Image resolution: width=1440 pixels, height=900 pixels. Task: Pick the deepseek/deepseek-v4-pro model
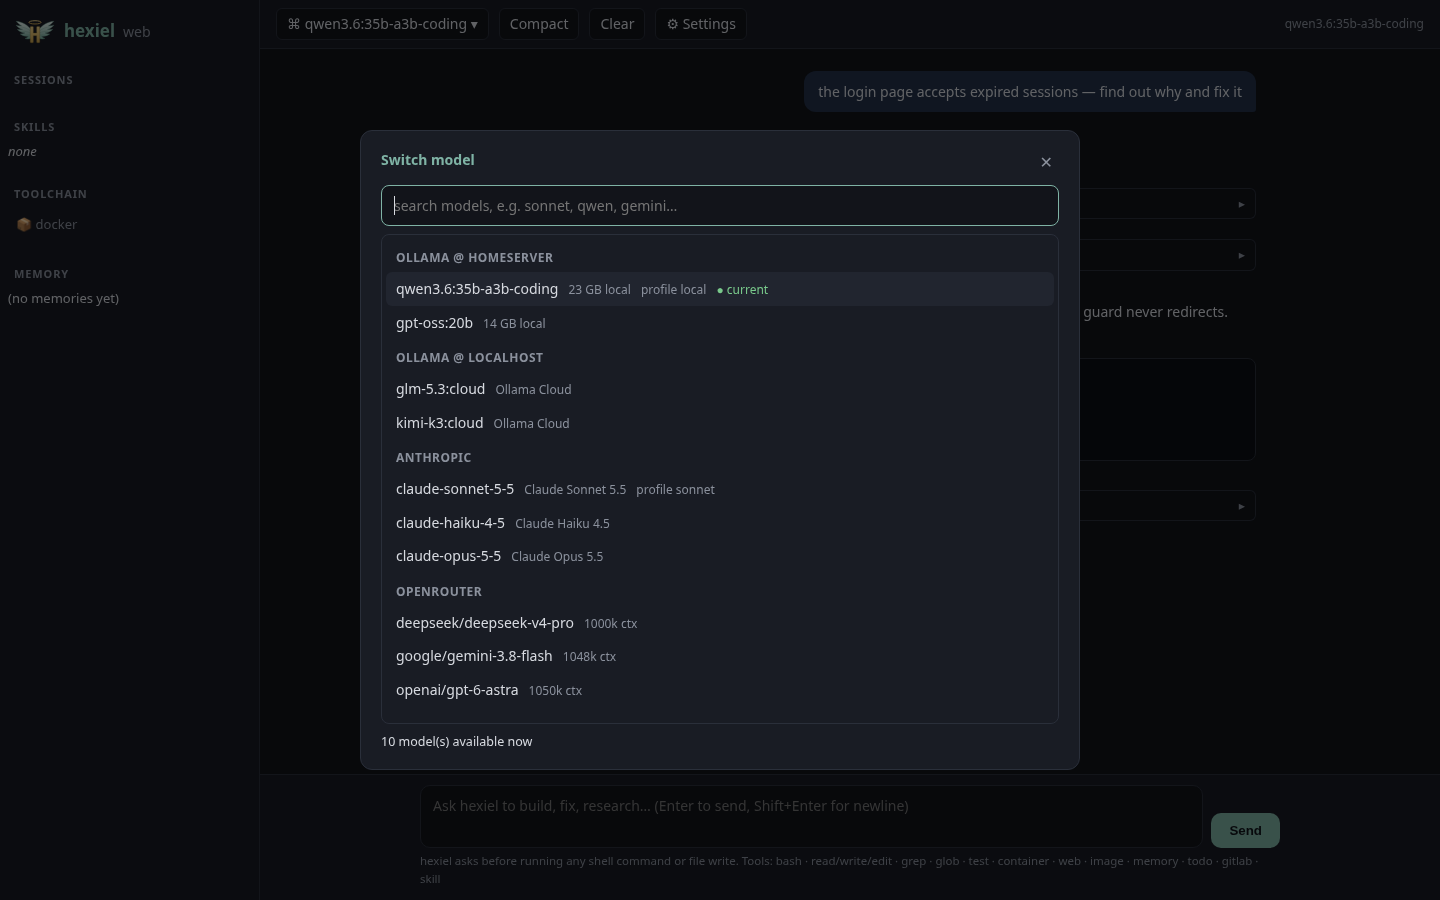[x=720, y=623]
